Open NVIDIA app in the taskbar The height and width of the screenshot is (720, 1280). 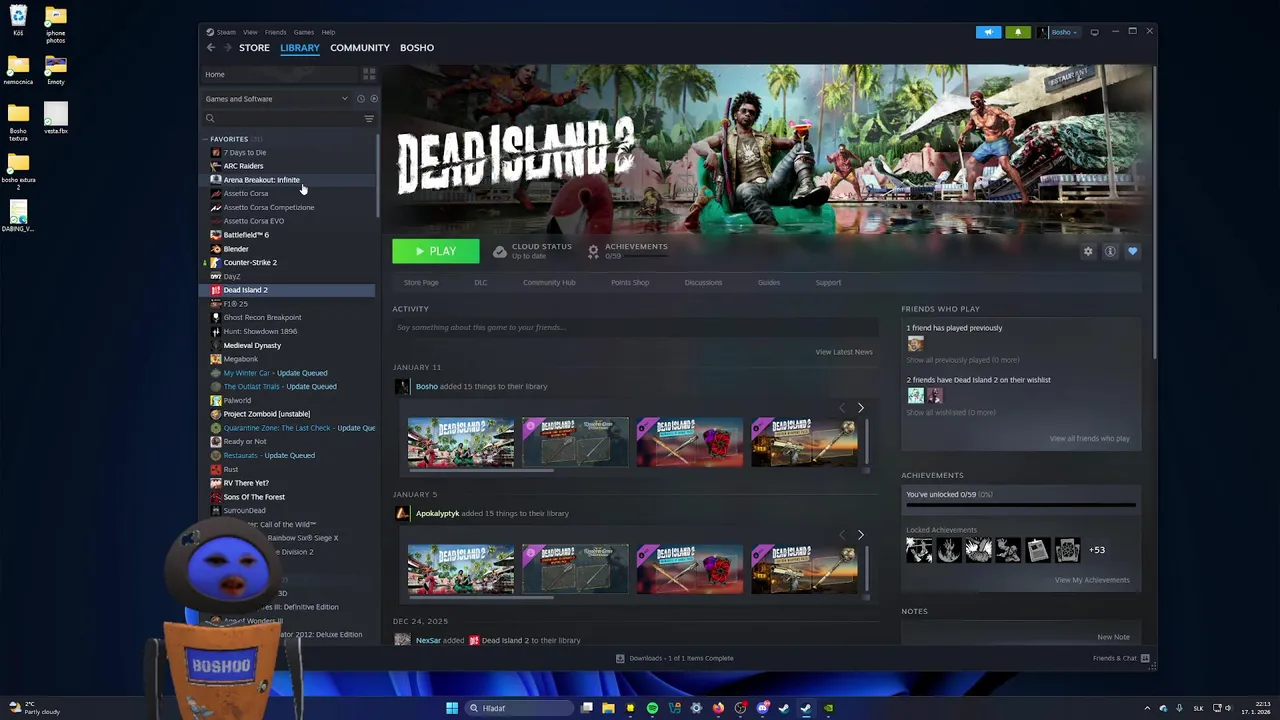(x=828, y=708)
